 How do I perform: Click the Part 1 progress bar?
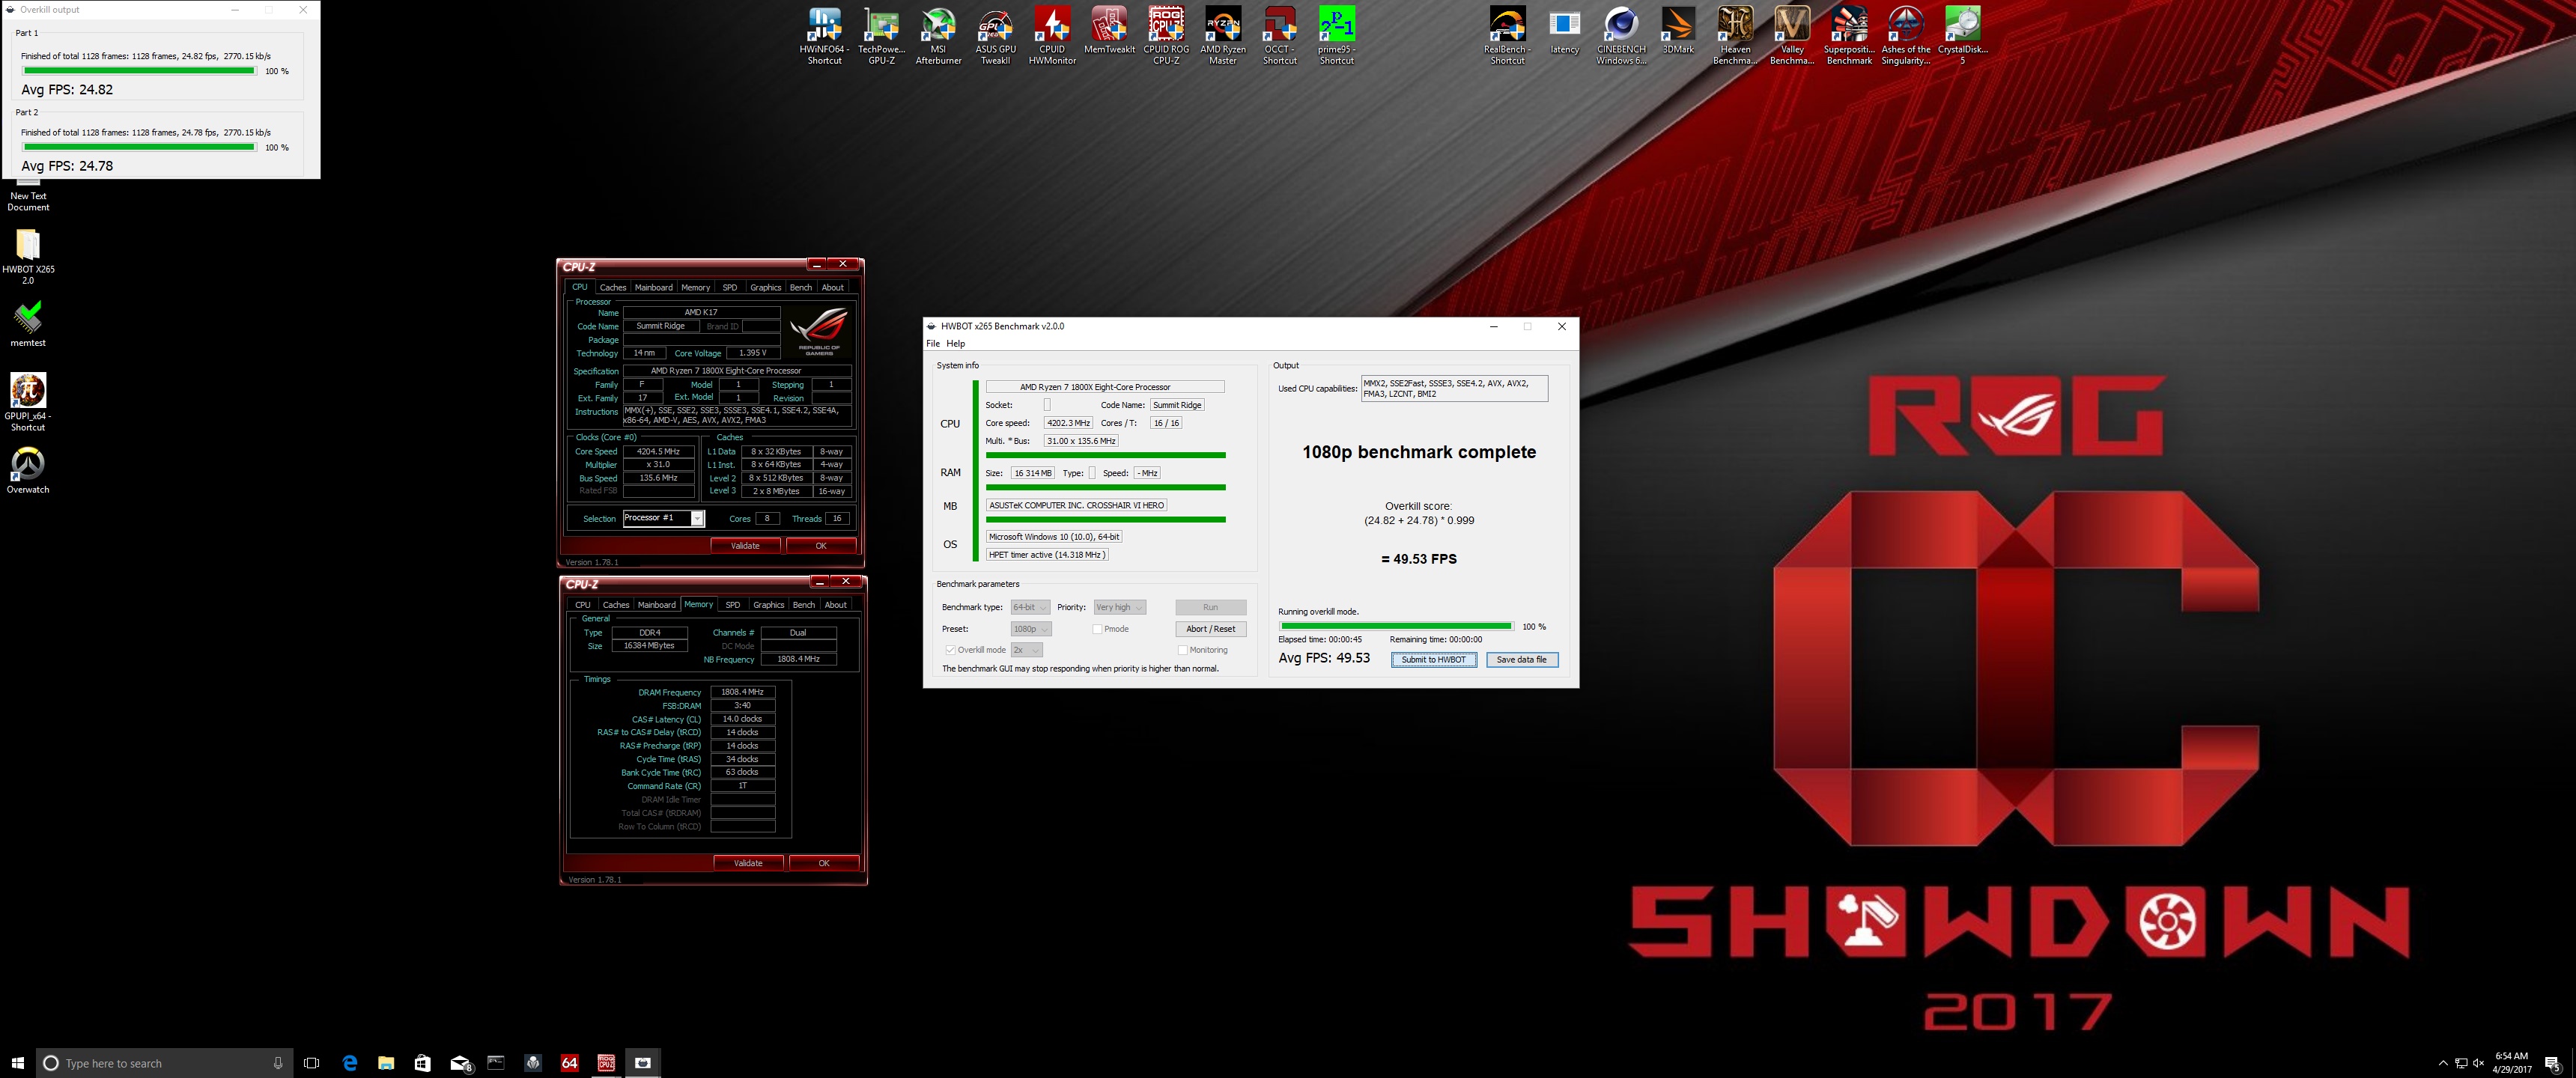pos(139,71)
